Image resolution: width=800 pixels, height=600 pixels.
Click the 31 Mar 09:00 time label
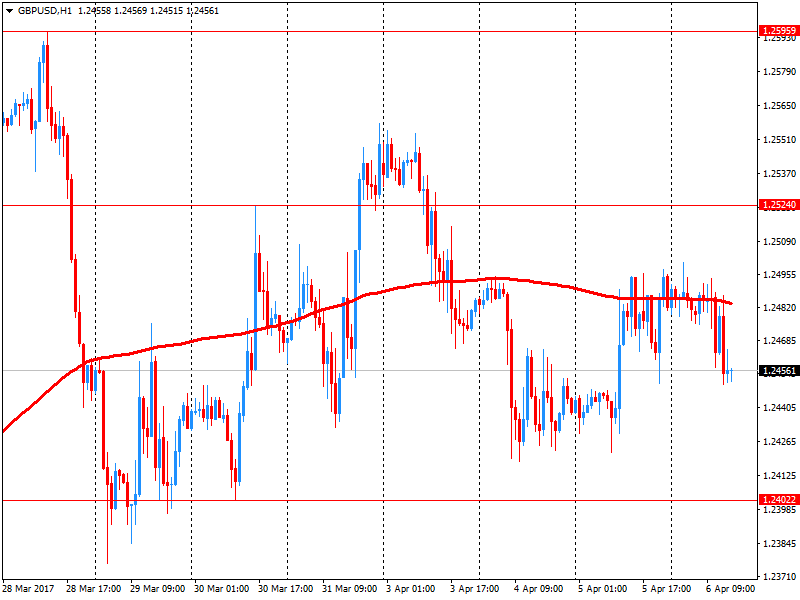[349, 589]
